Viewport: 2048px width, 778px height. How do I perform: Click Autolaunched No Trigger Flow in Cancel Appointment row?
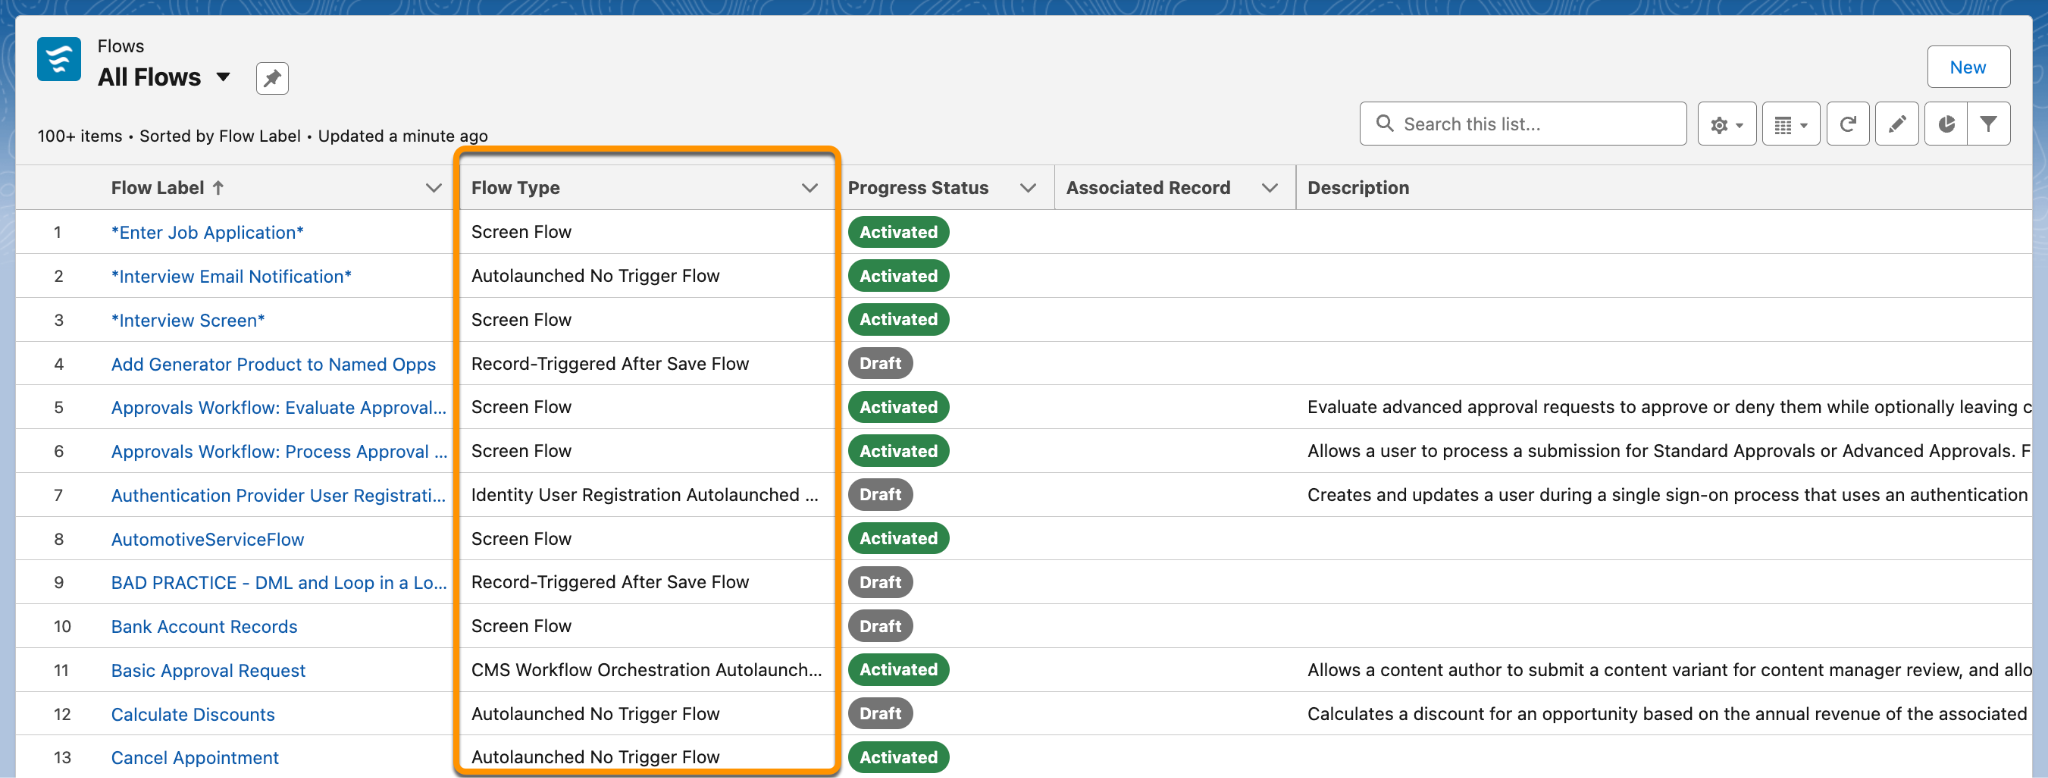595,757
